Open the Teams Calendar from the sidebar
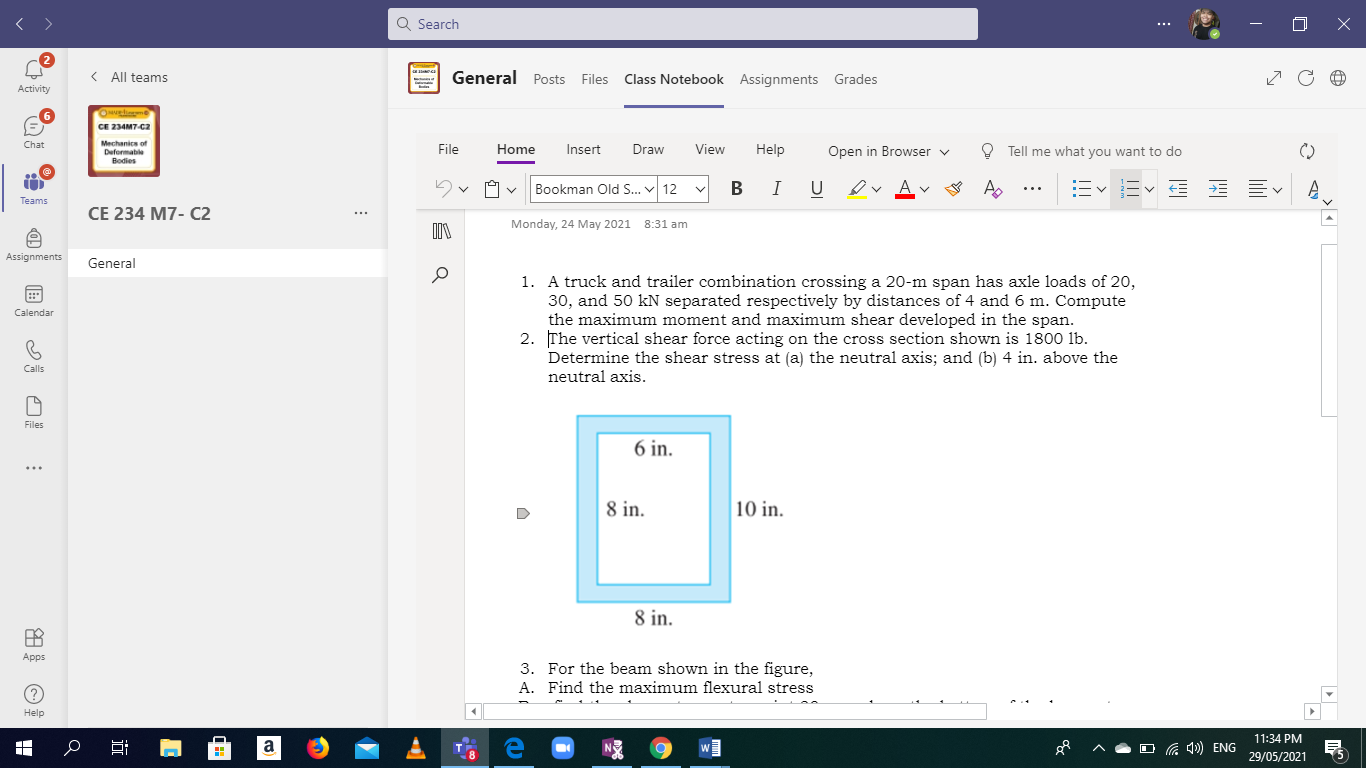 coord(33,300)
